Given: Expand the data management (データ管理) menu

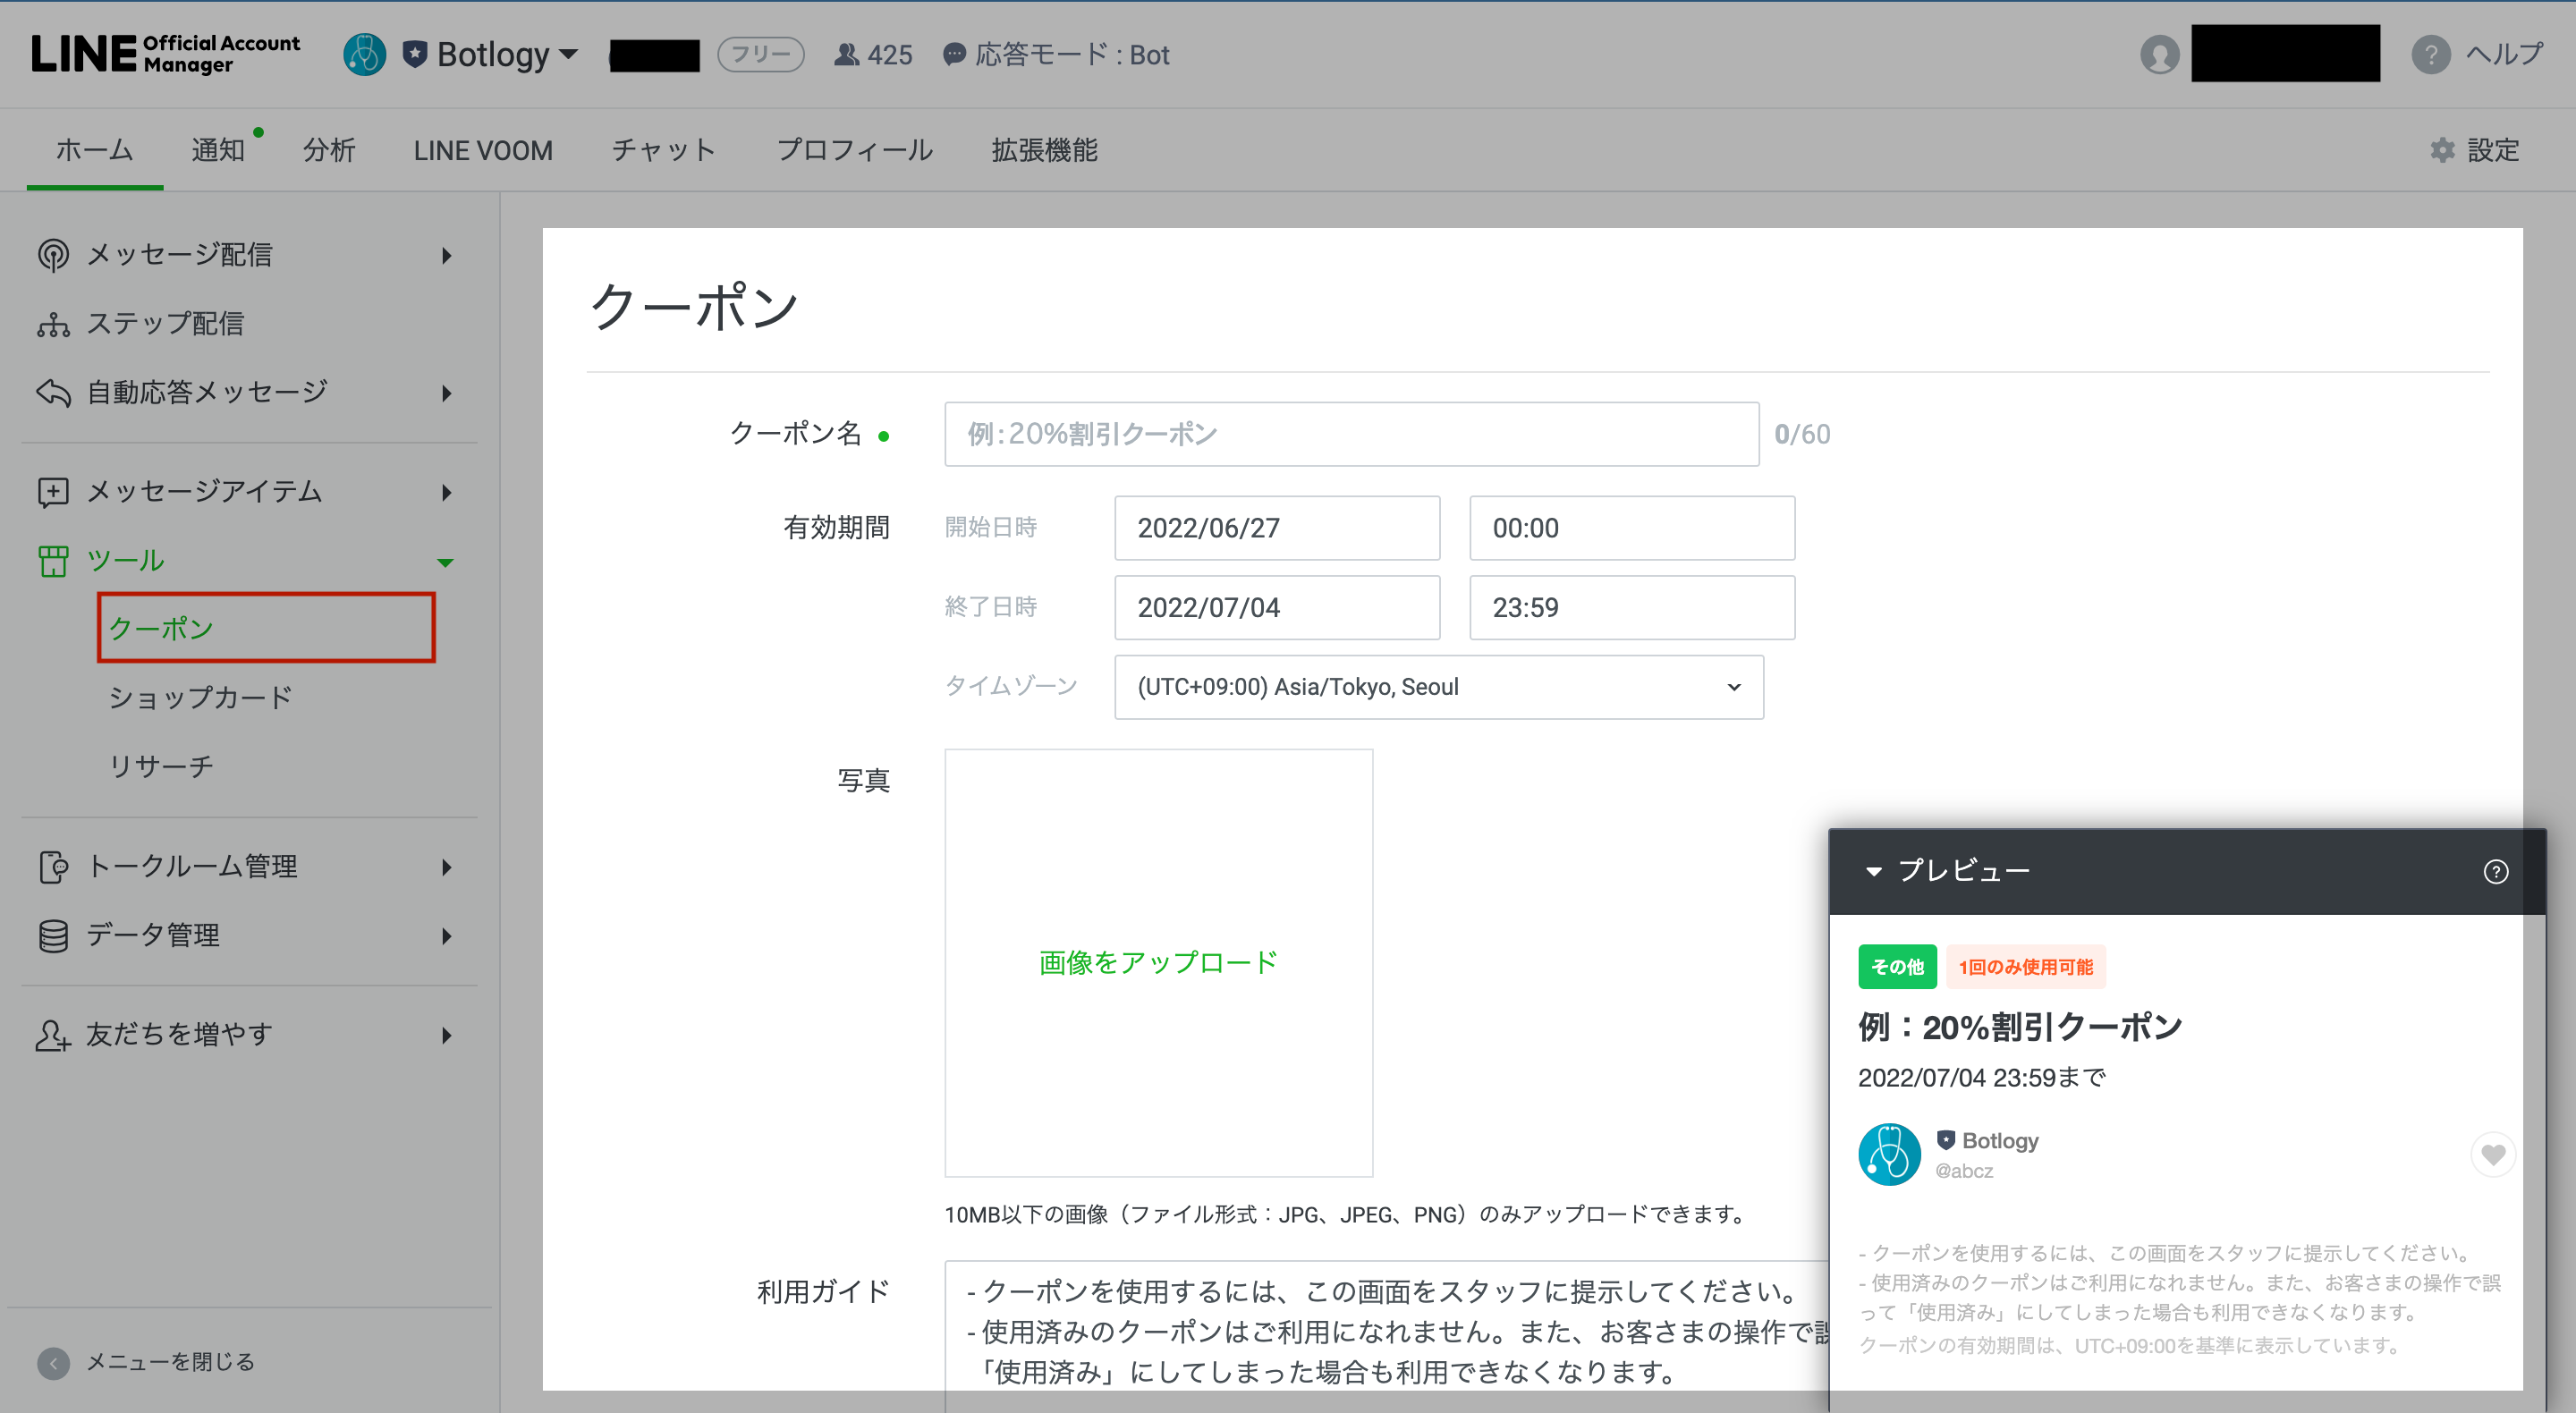Looking at the screenshot, I should tap(446, 936).
